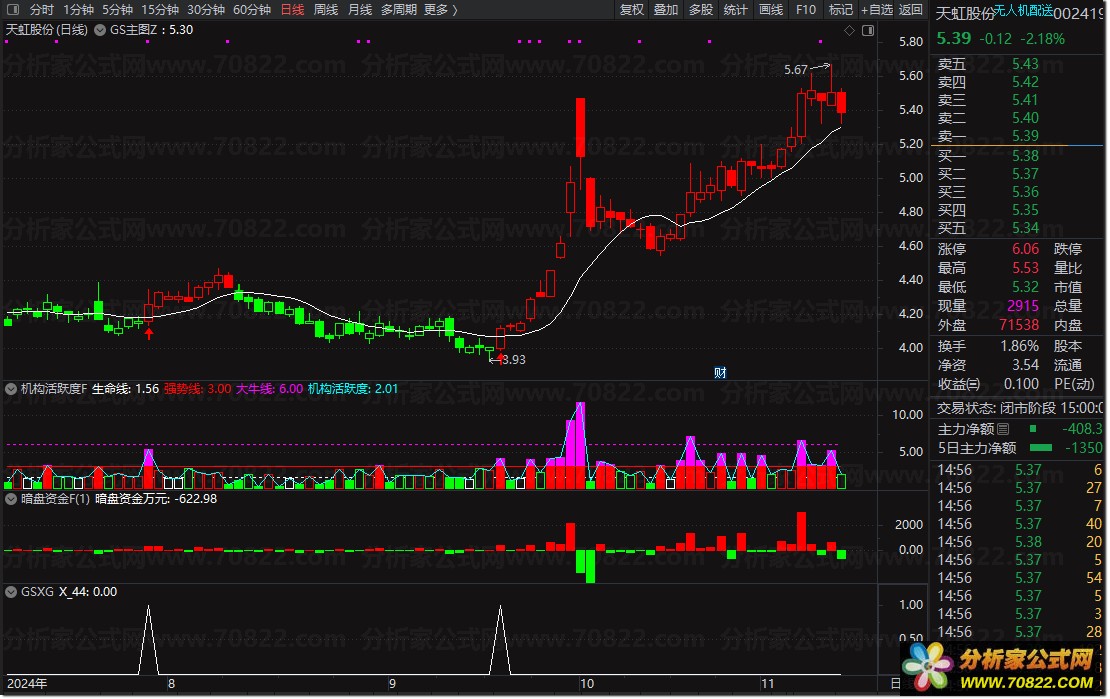Click the month 10 marker on timeline
1110x699 pixels.
(x=587, y=684)
